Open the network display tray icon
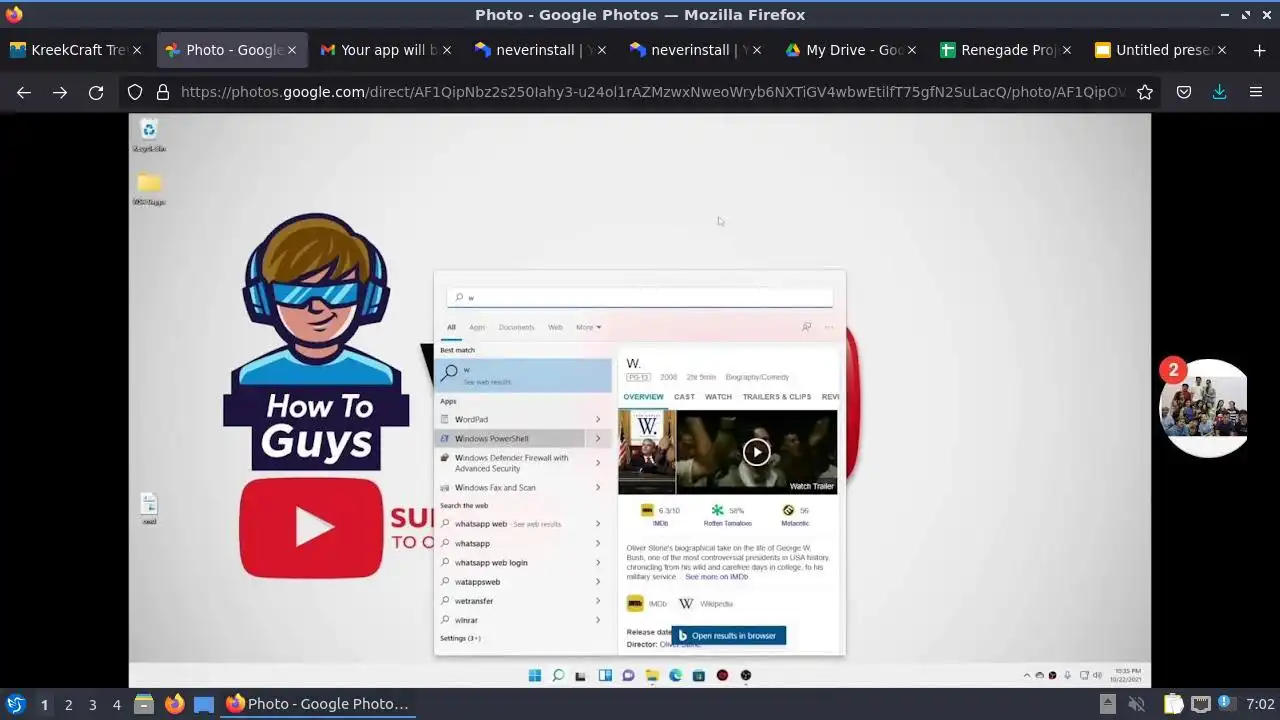 coord(1201,704)
